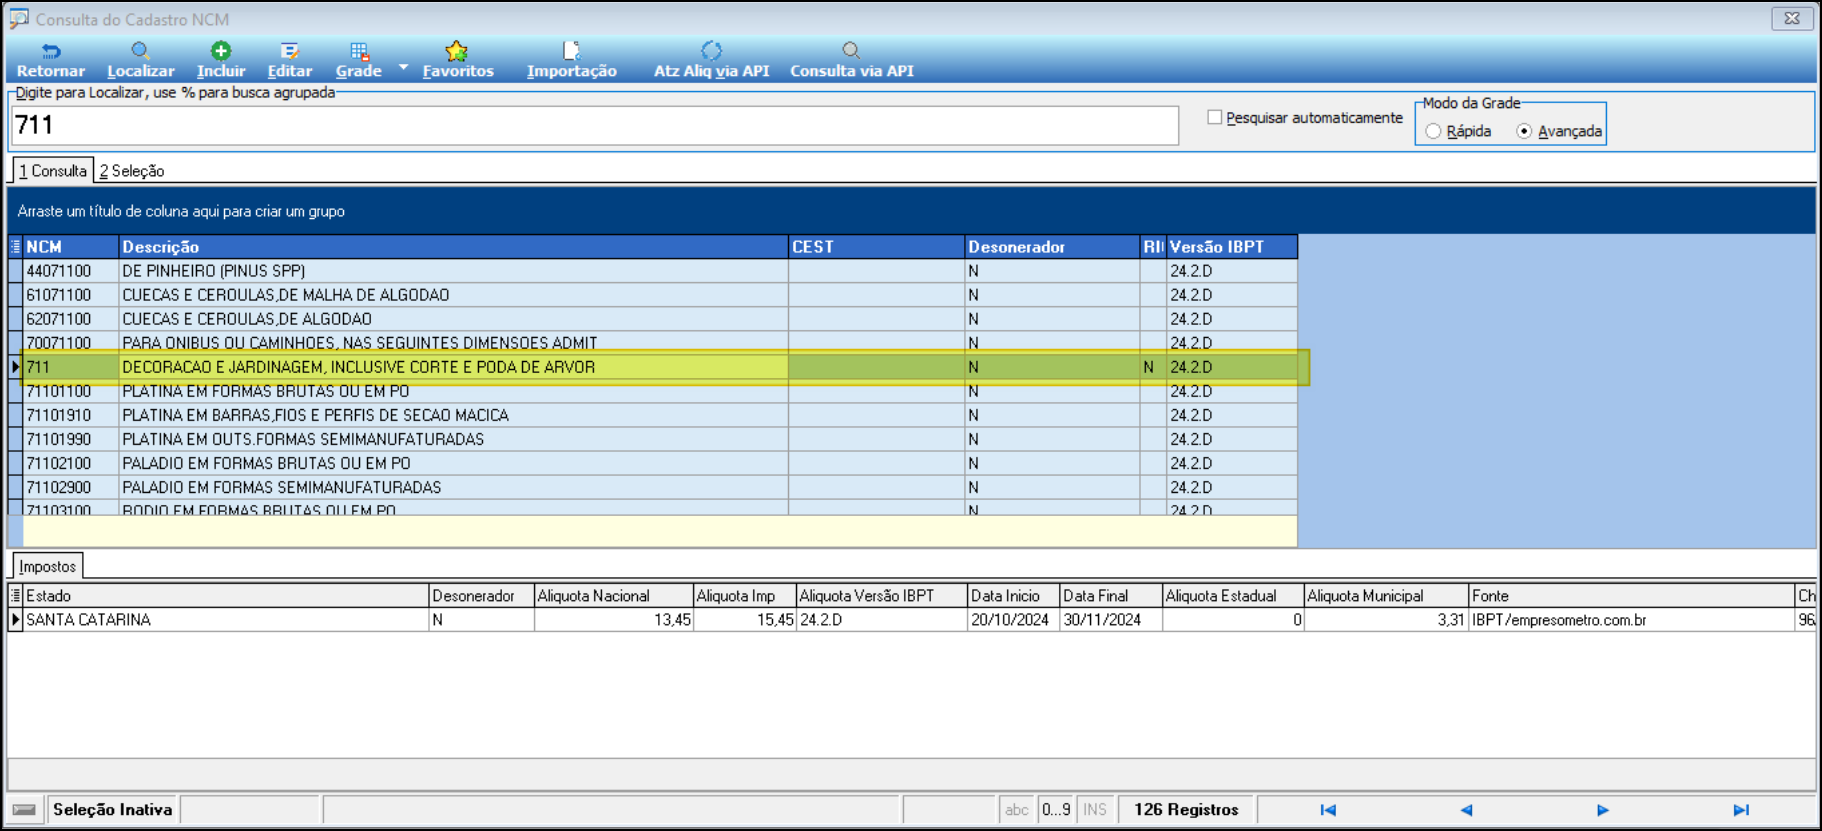1822x831 pixels.
Task: Click the Estado column header
Action: (x=226, y=596)
